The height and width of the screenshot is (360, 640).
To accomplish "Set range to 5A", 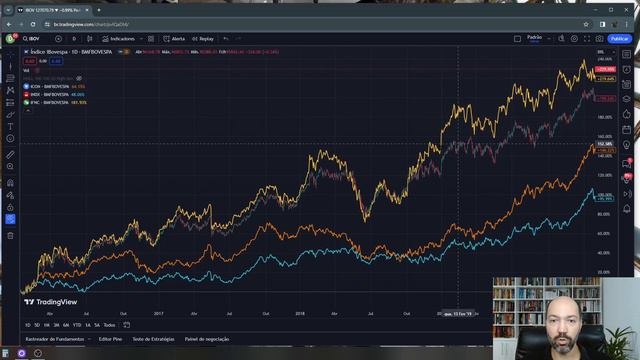I will pos(97,325).
